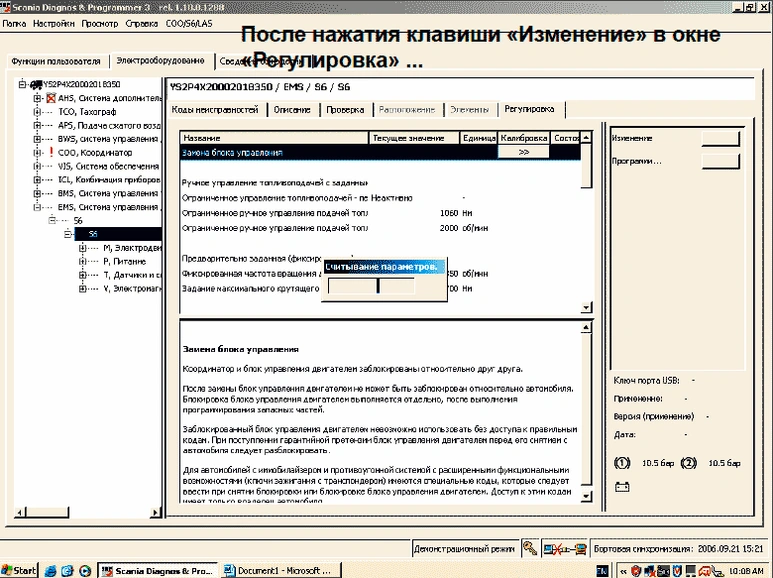Image resolution: width=773 pixels, height=578 pixels.
Task: Expand the M, Электродвигатель subnode
Action: [x=83, y=247]
